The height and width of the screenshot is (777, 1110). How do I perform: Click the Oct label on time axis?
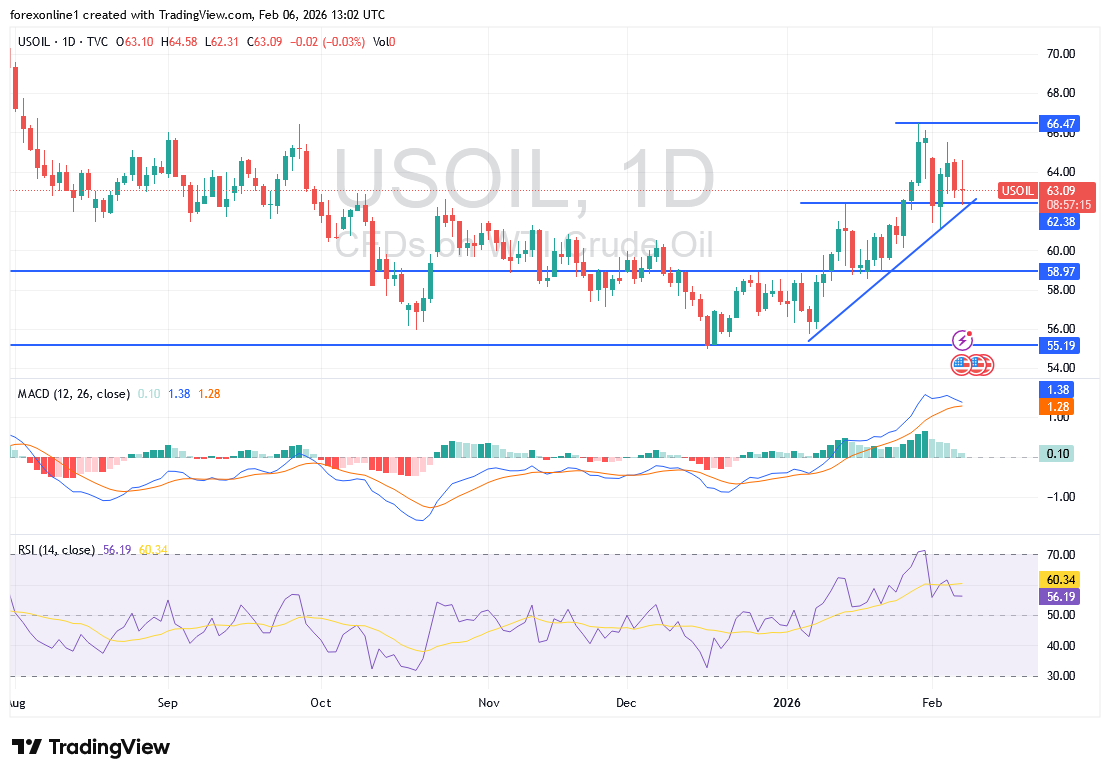tap(321, 703)
